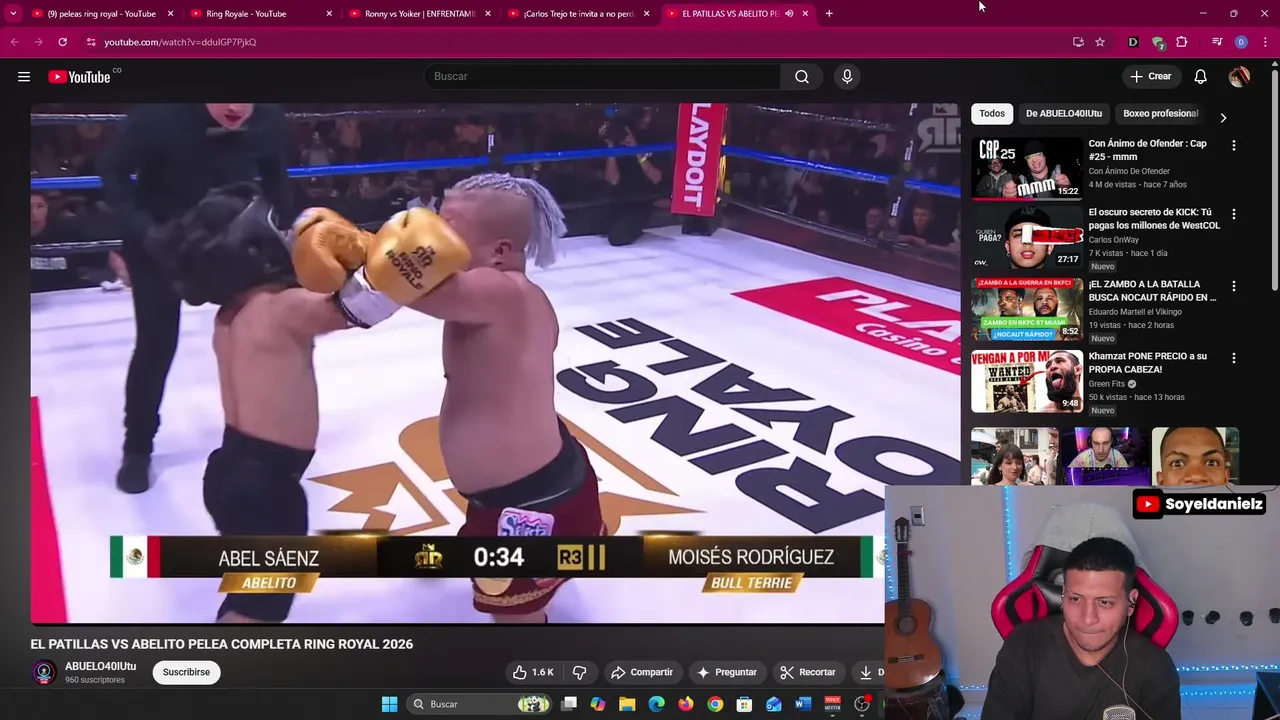Image resolution: width=1280 pixels, height=720 pixels.
Task: Open the green shield extension icon
Action: (1158, 42)
